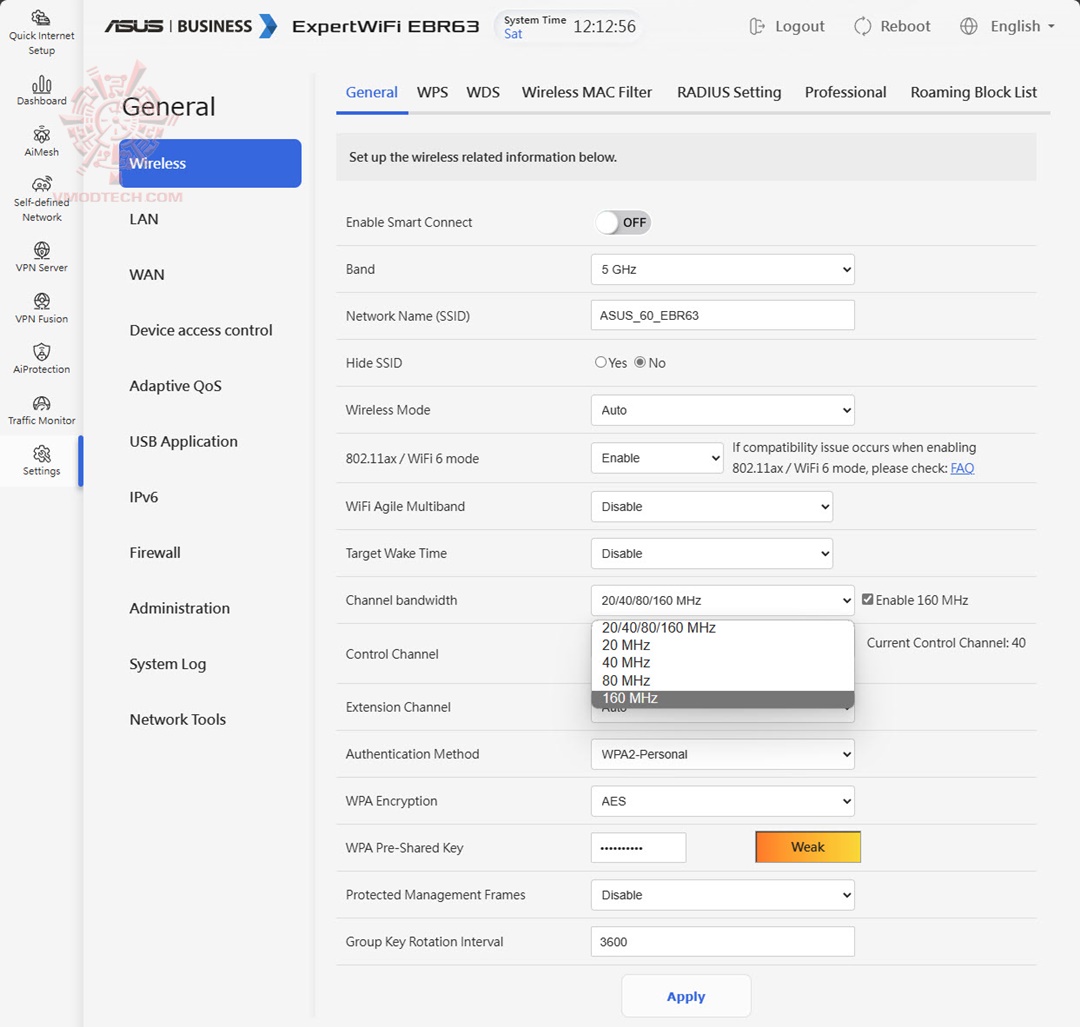Viewport: 1080px width, 1027px height.
Task: Click WPA Pre-Shared Key field
Action: tap(638, 848)
